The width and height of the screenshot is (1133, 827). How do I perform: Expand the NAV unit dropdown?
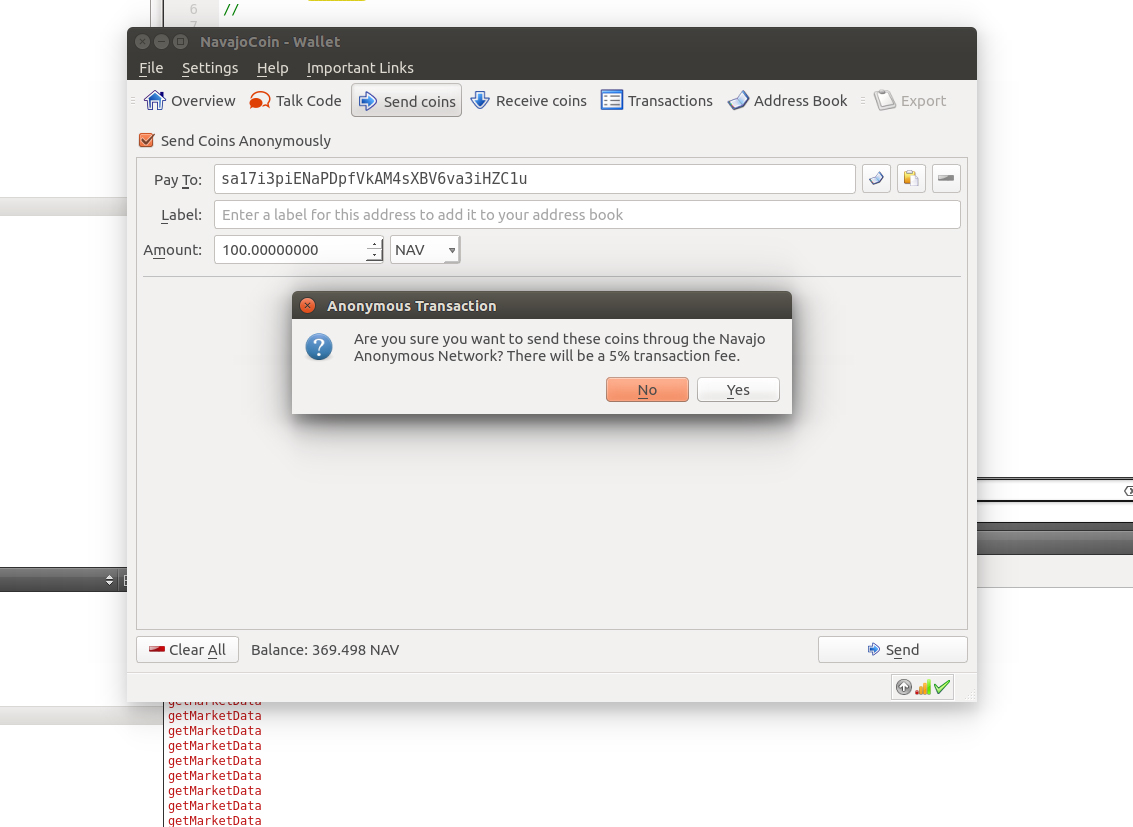[425, 250]
